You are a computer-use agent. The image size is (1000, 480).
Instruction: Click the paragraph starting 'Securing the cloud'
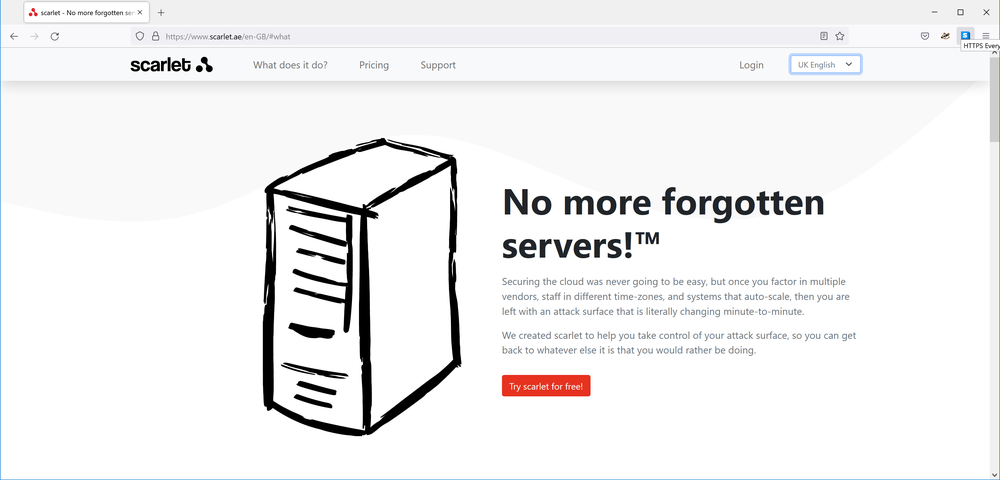pyautogui.click(x=675, y=297)
